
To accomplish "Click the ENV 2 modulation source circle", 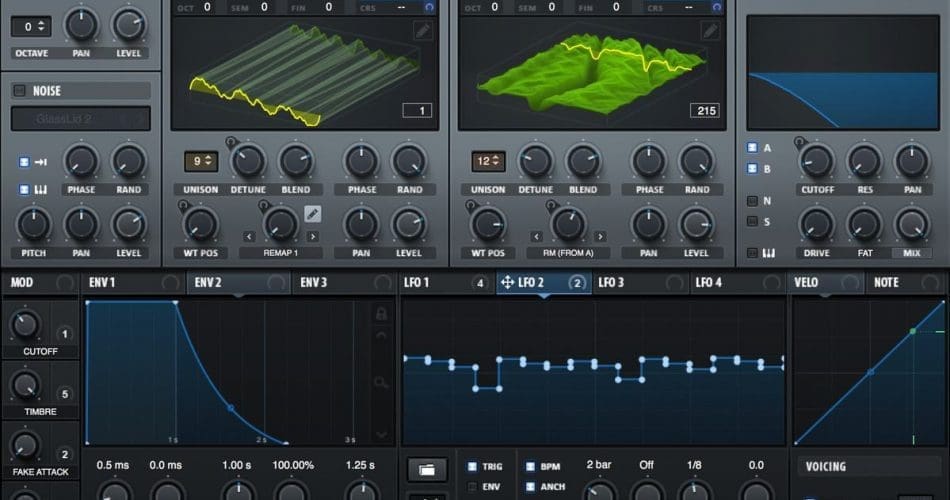I will click(276, 282).
